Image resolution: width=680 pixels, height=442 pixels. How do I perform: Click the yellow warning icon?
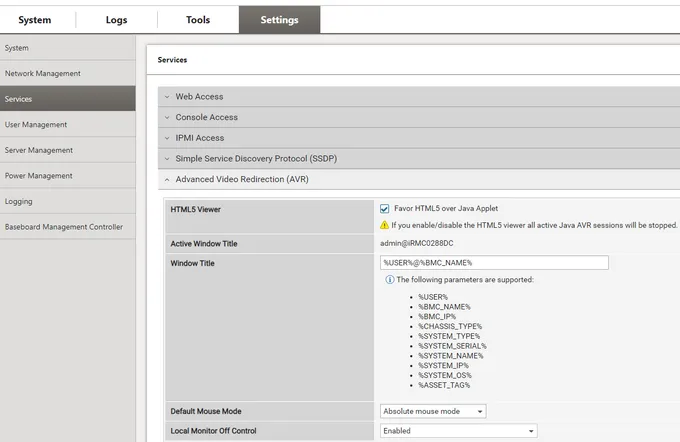[x=384, y=225]
